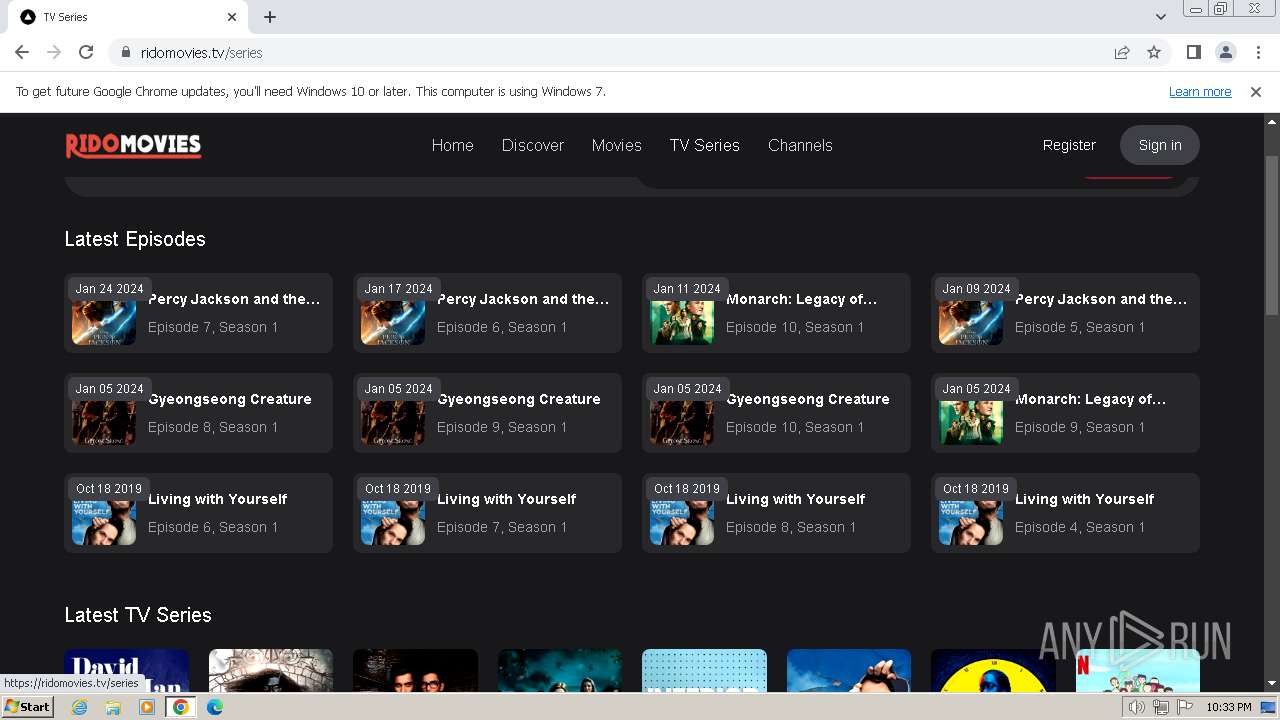The height and width of the screenshot is (720, 1280).
Task: Switch to Chrome in the taskbar
Action: pos(180,707)
